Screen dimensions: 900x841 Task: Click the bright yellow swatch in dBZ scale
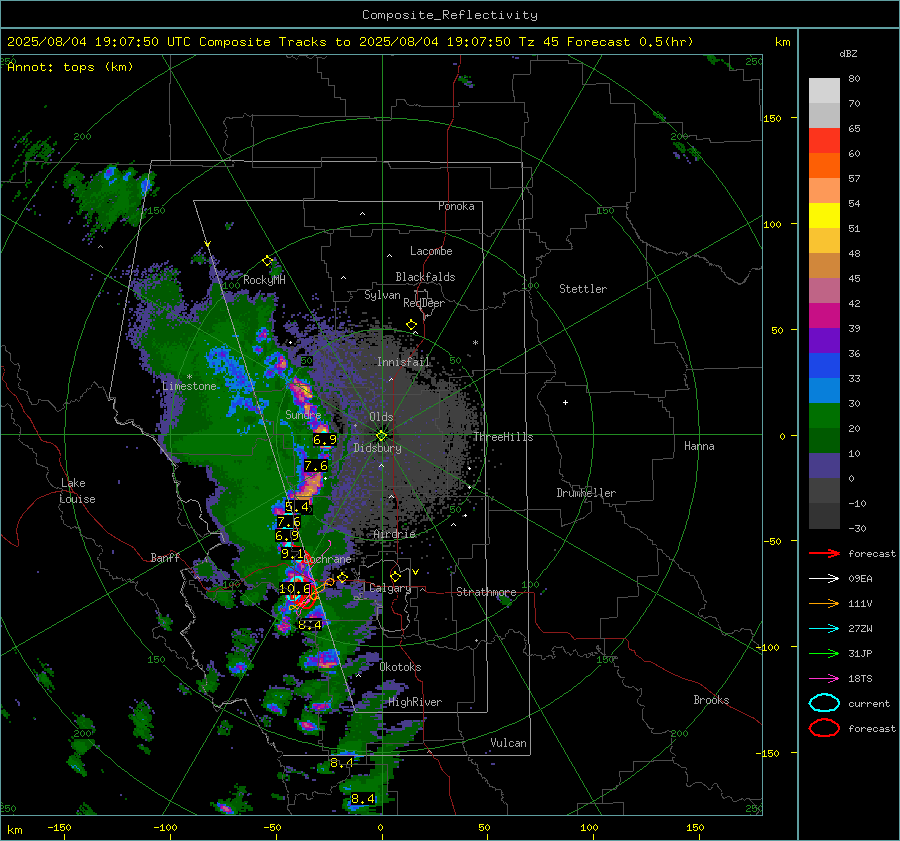824,215
